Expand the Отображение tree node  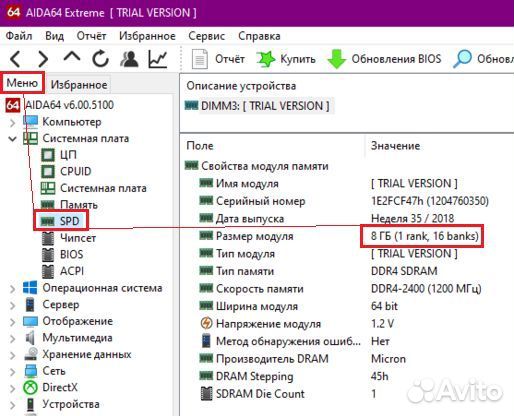[13, 322]
